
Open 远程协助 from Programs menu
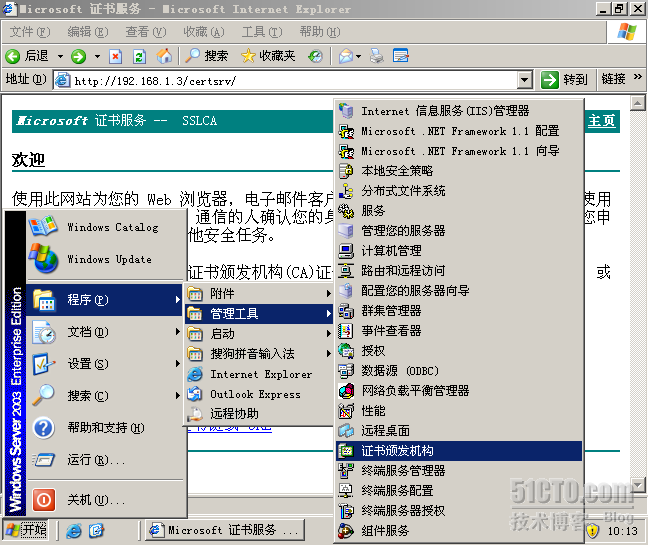pos(259,414)
